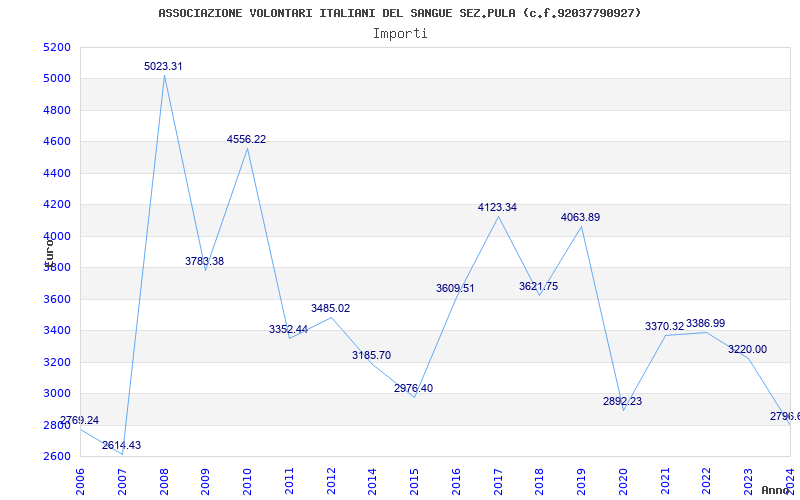Click y-axis value 3600
This screenshot has height=500, width=800.
57,299
